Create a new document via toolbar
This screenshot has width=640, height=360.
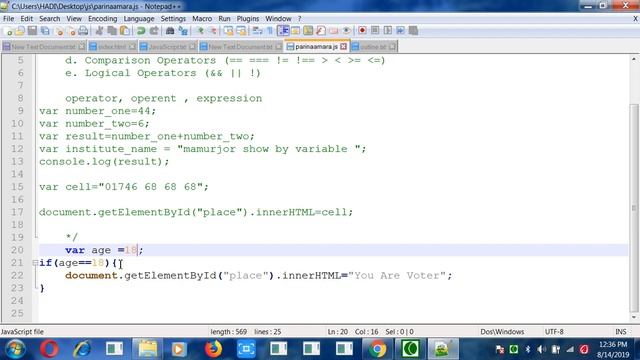7,31
